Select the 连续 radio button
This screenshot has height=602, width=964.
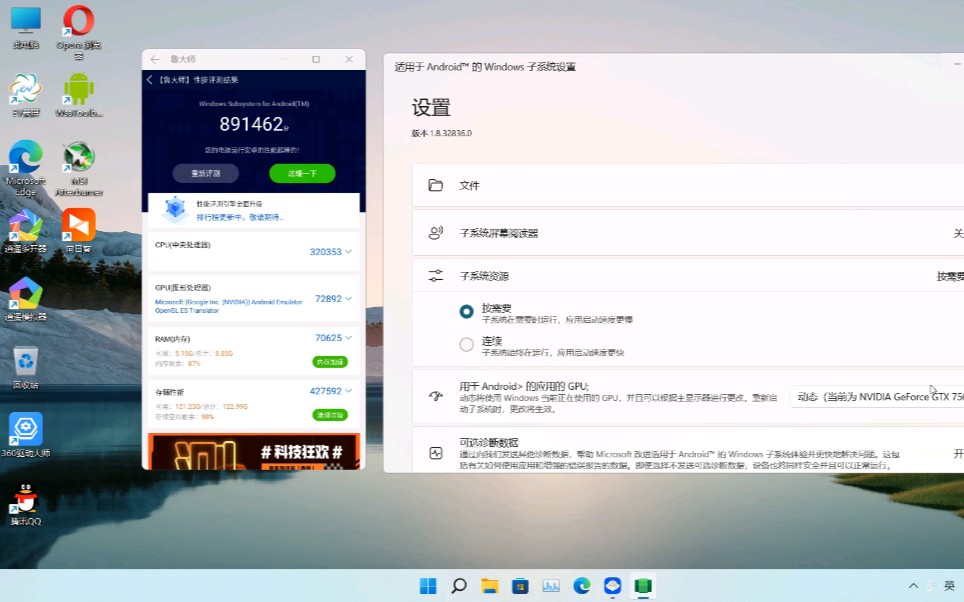(466, 344)
